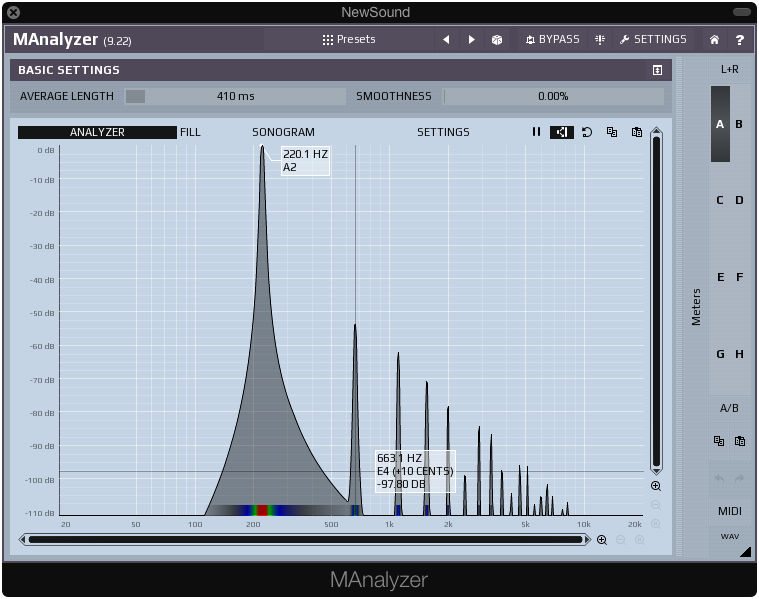
Task: Pause the analyzer display
Action: (x=536, y=132)
